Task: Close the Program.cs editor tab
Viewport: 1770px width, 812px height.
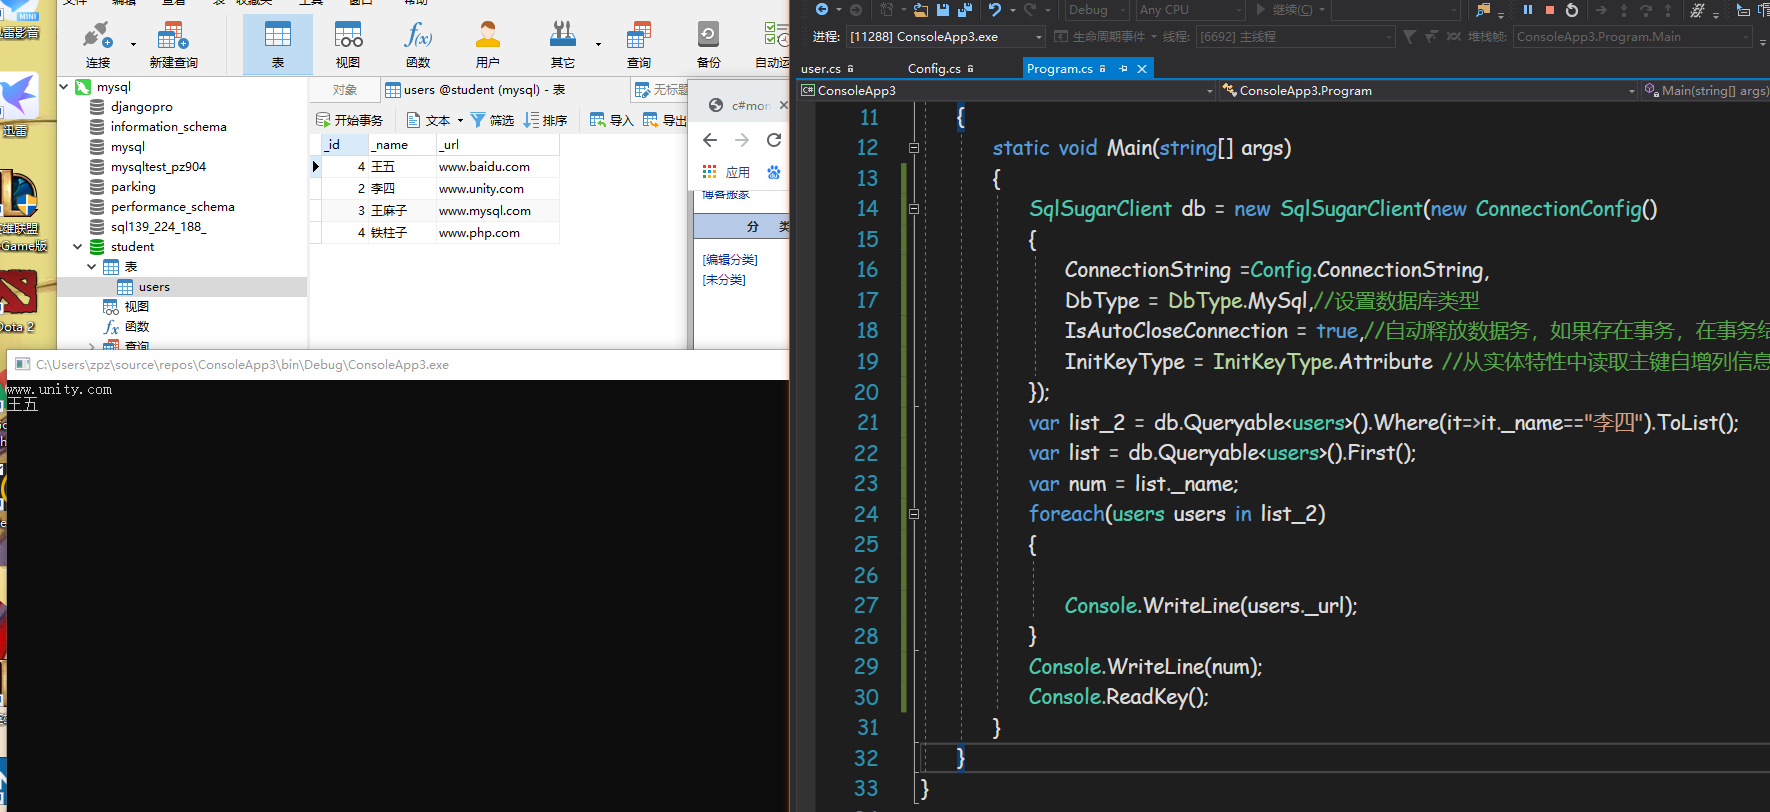Action: pos(1142,68)
